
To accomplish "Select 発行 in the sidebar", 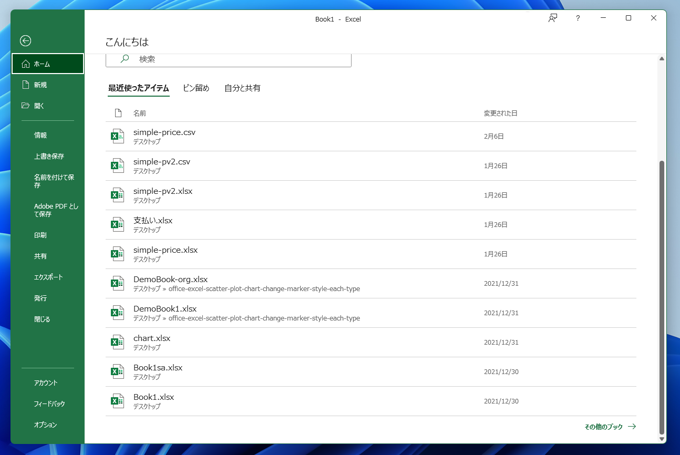I will tap(40, 298).
